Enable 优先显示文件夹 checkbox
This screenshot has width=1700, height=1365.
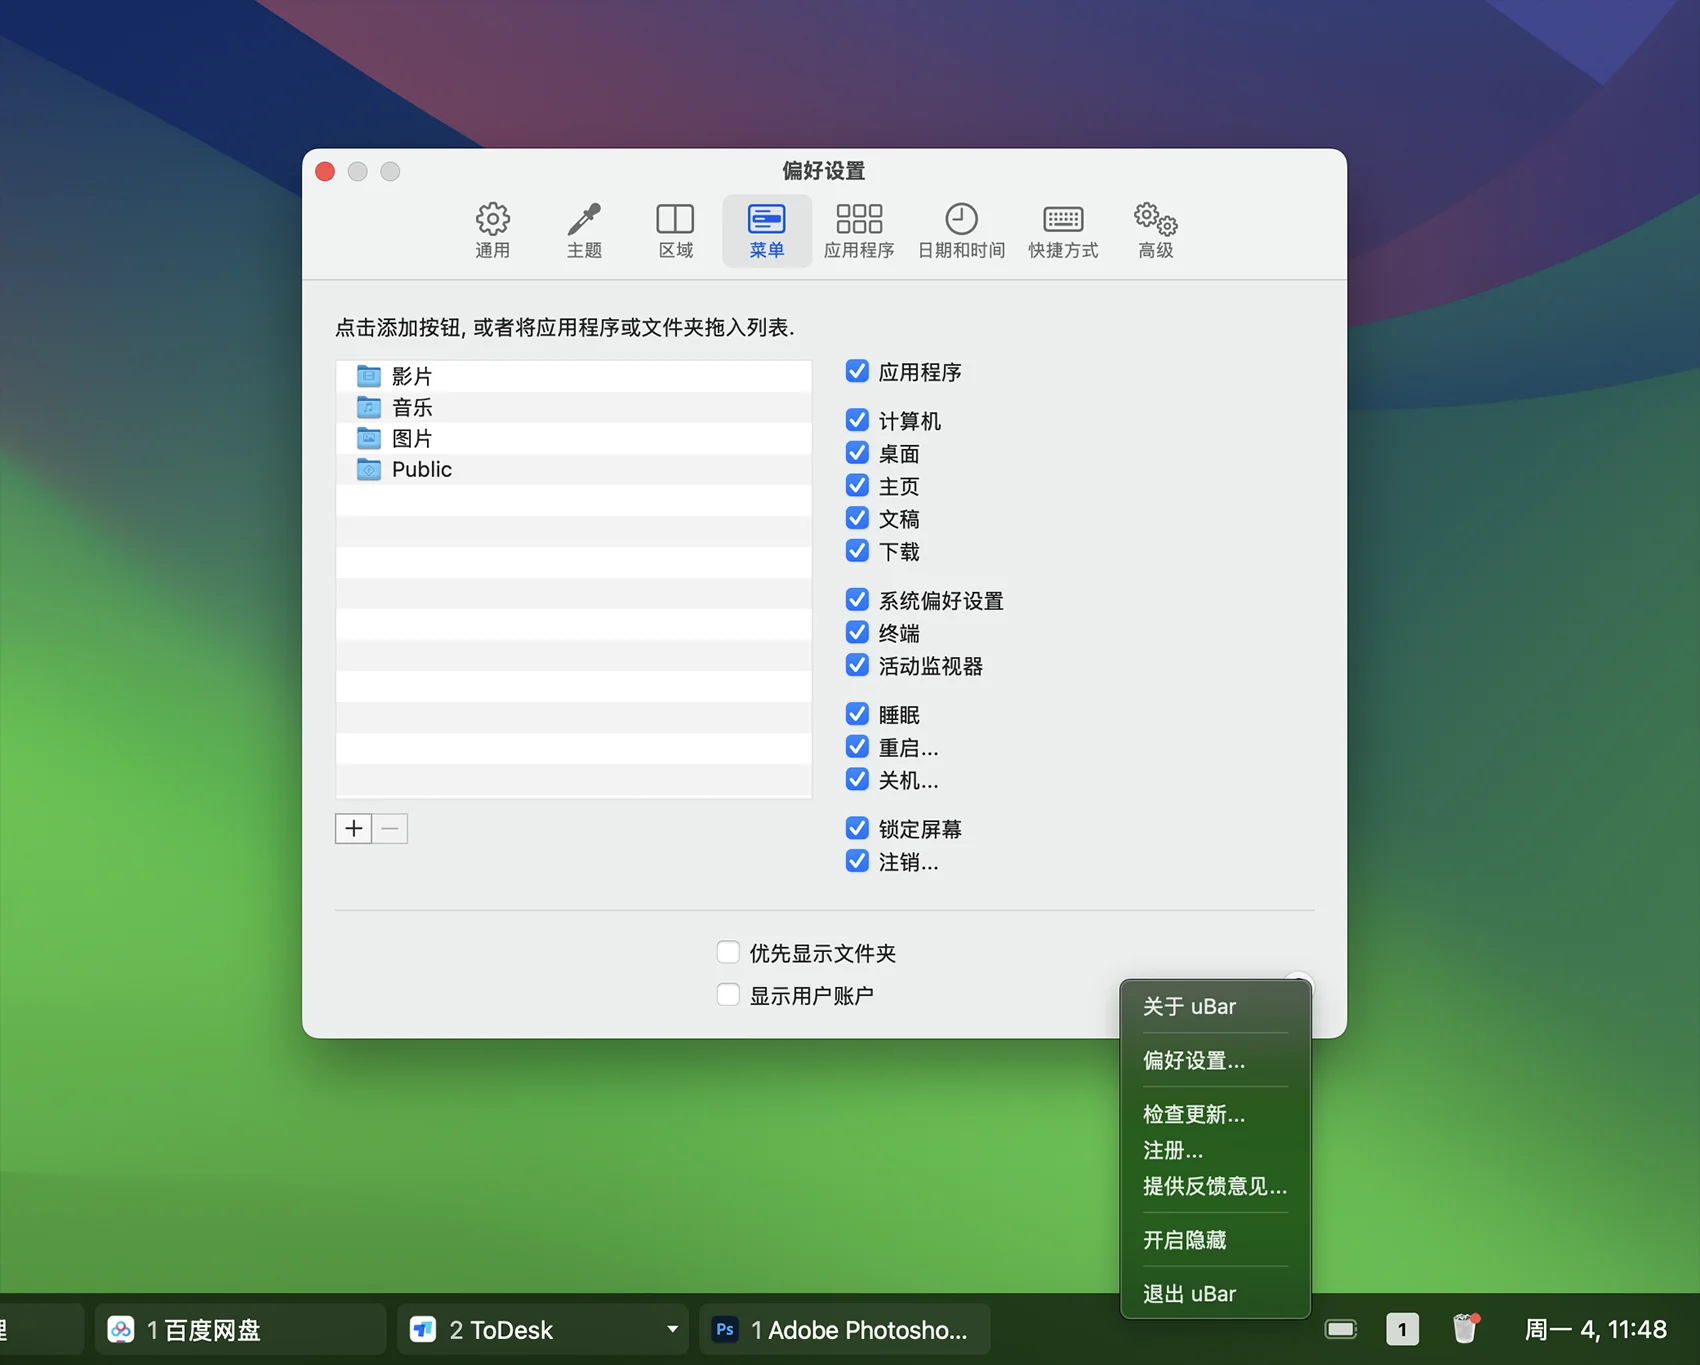[728, 952]
